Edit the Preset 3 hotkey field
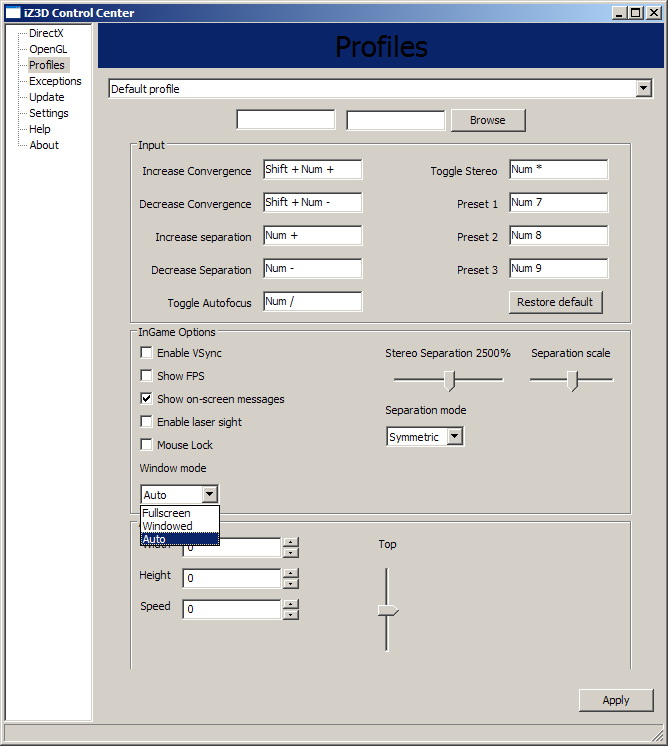The image size is (668, 746). coord(559,268)
